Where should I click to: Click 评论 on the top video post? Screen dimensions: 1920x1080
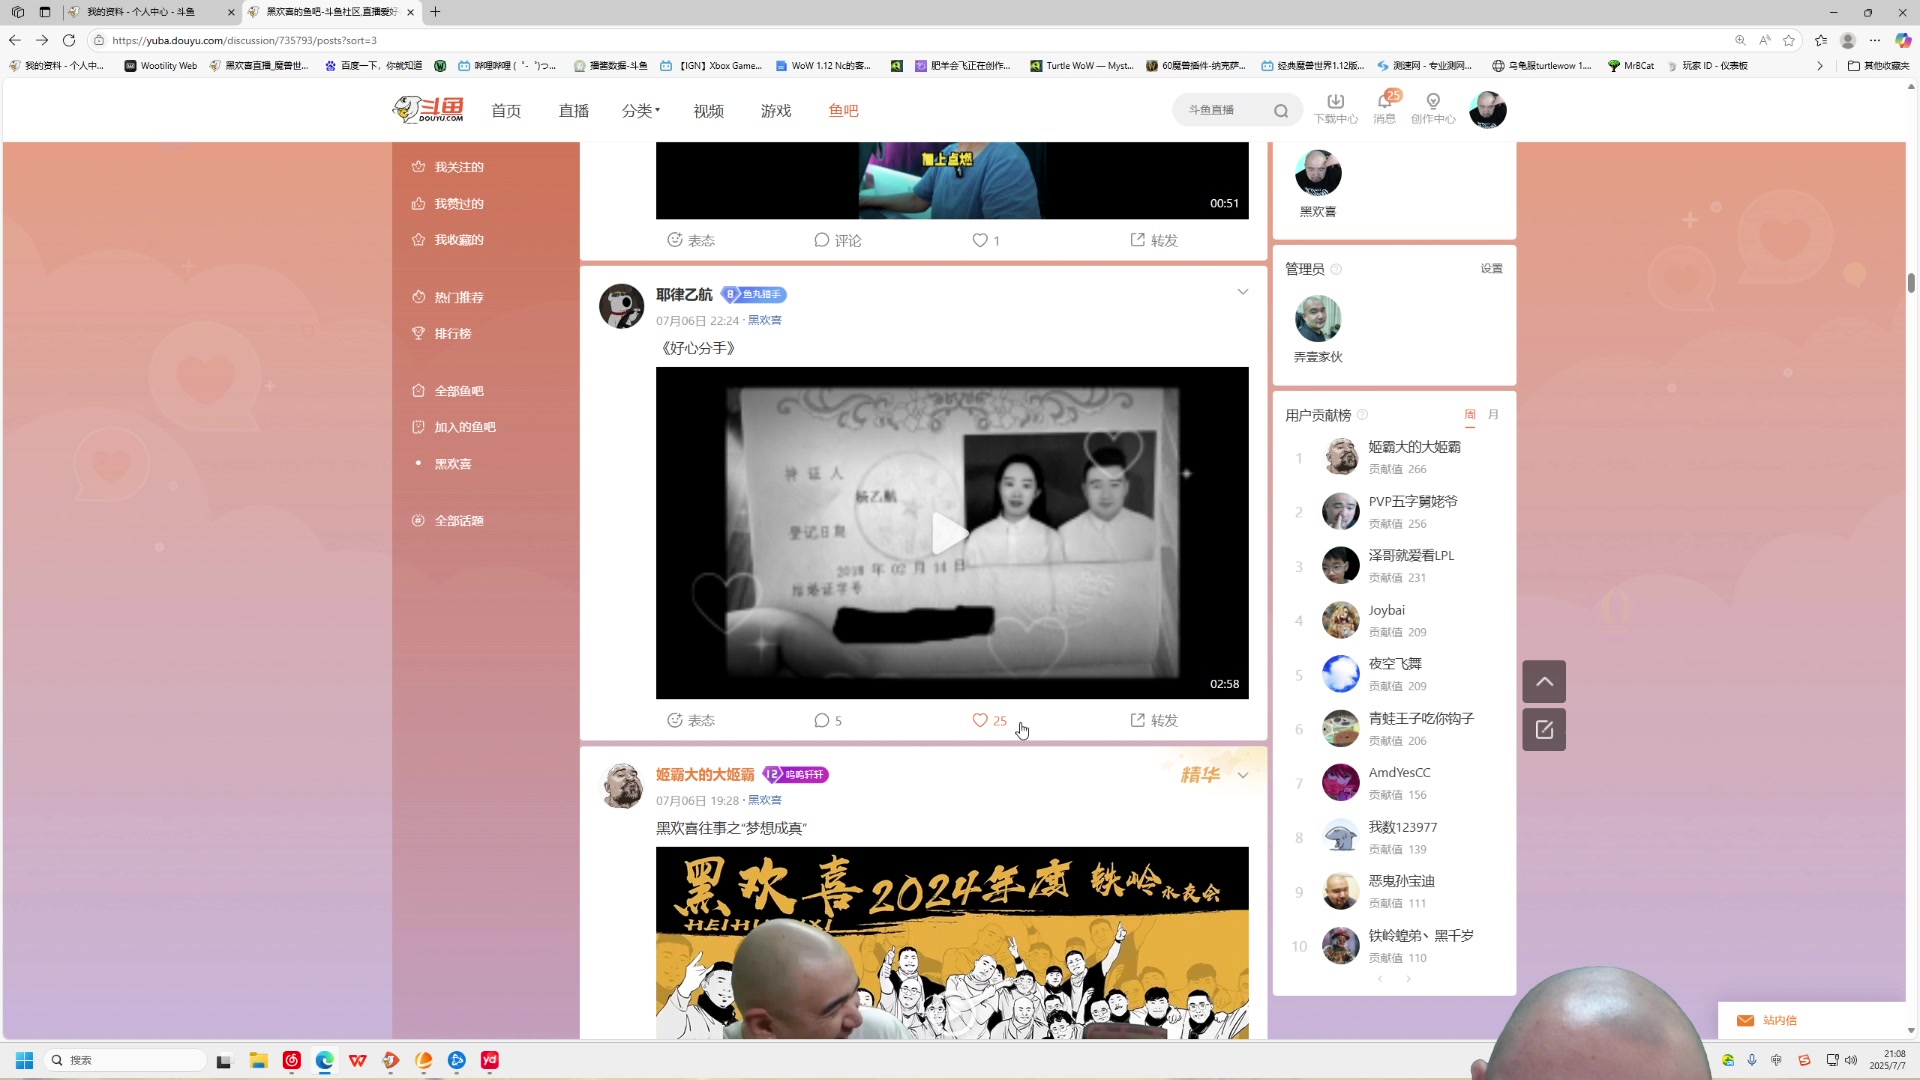(x=838, y=240)
